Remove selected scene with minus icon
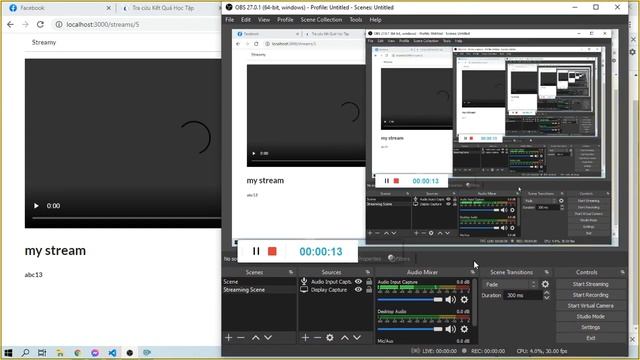The image size is (640, 360). pyautogui.click(x=240, y=338)
